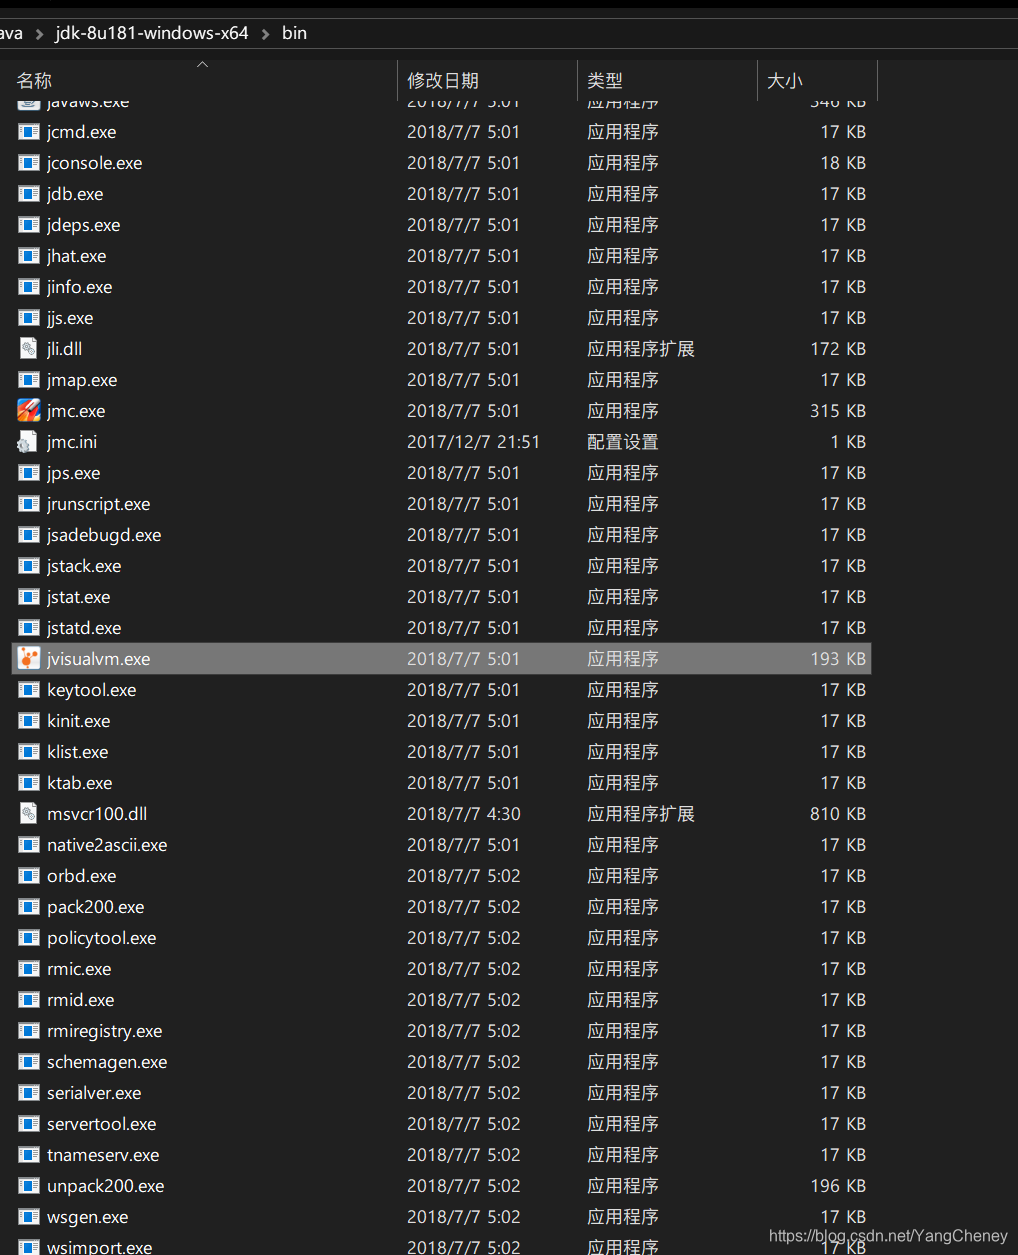Click the kinit.exe file icon

coord(29,720)
